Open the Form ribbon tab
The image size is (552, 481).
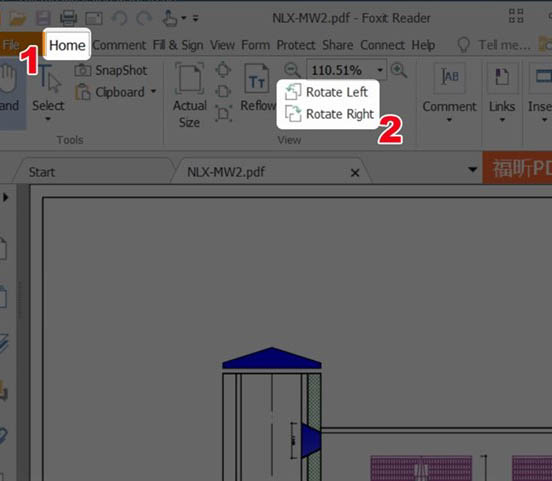[256, 45]
